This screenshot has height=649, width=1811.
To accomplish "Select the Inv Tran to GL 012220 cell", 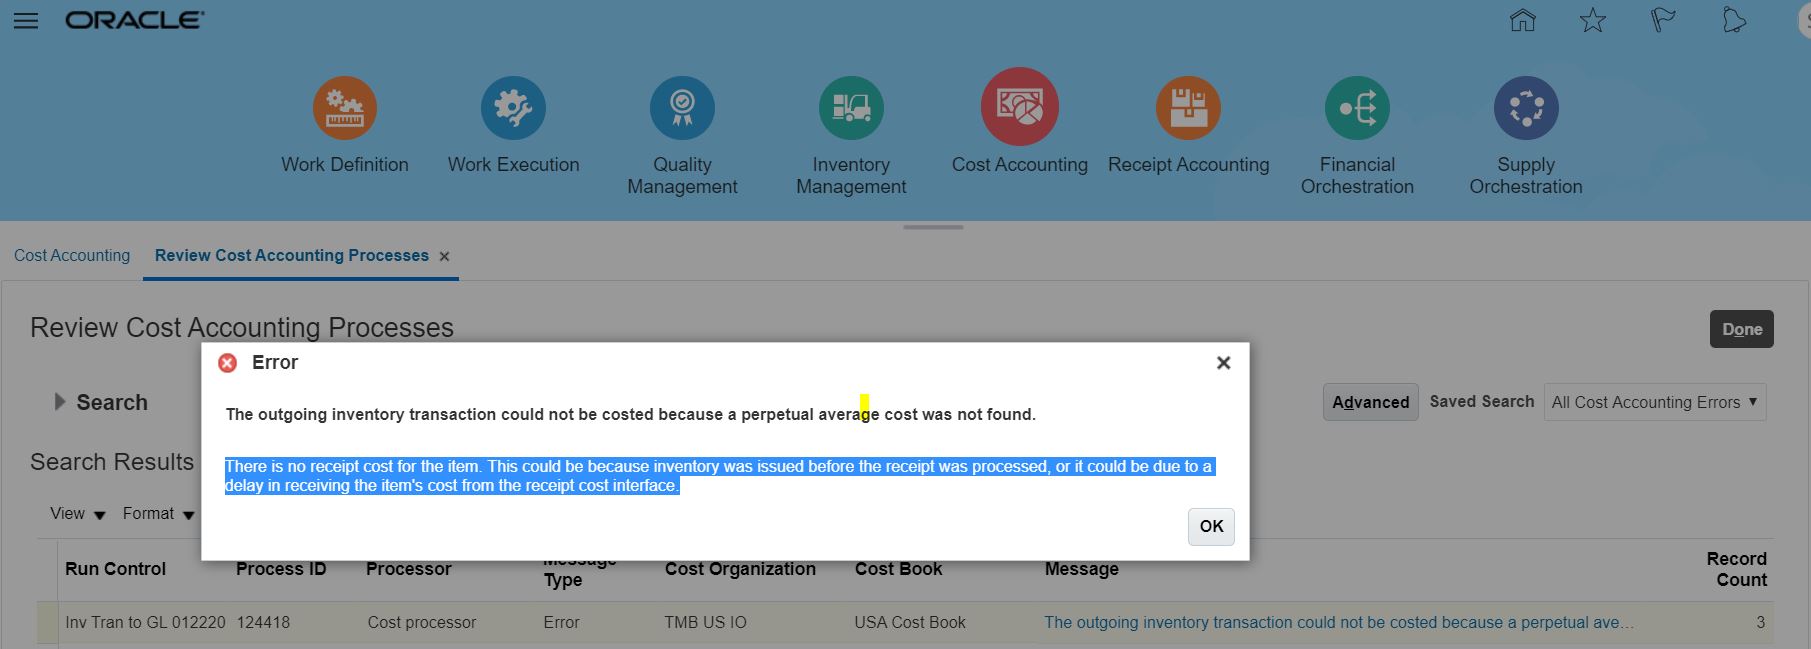I will (145, 622).
